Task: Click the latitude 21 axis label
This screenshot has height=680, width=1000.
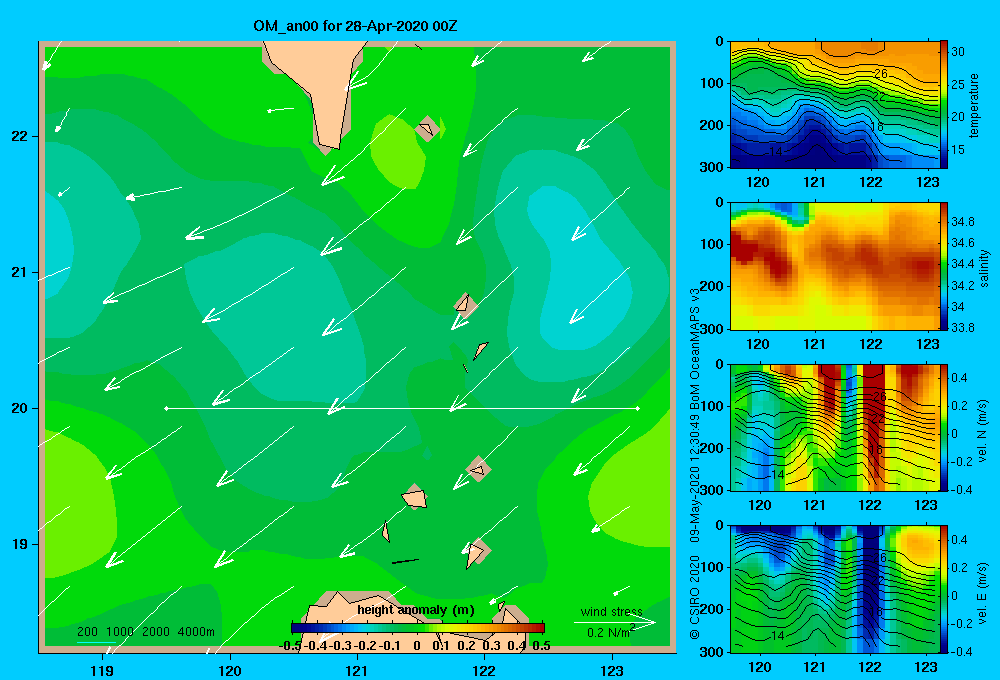Action: tap(20, 272)
